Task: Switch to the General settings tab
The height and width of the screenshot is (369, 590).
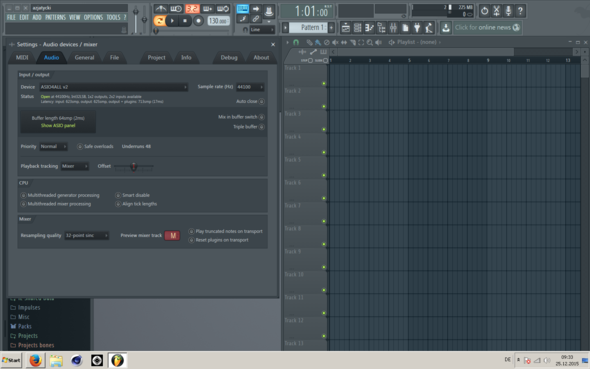Action: point(84,58)
